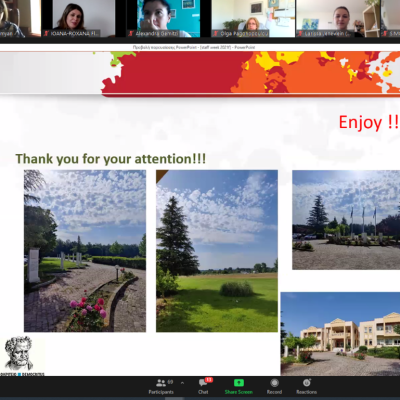Click the Reactions text label
This screenshot has width=400, height=400.
pos(307,392)
